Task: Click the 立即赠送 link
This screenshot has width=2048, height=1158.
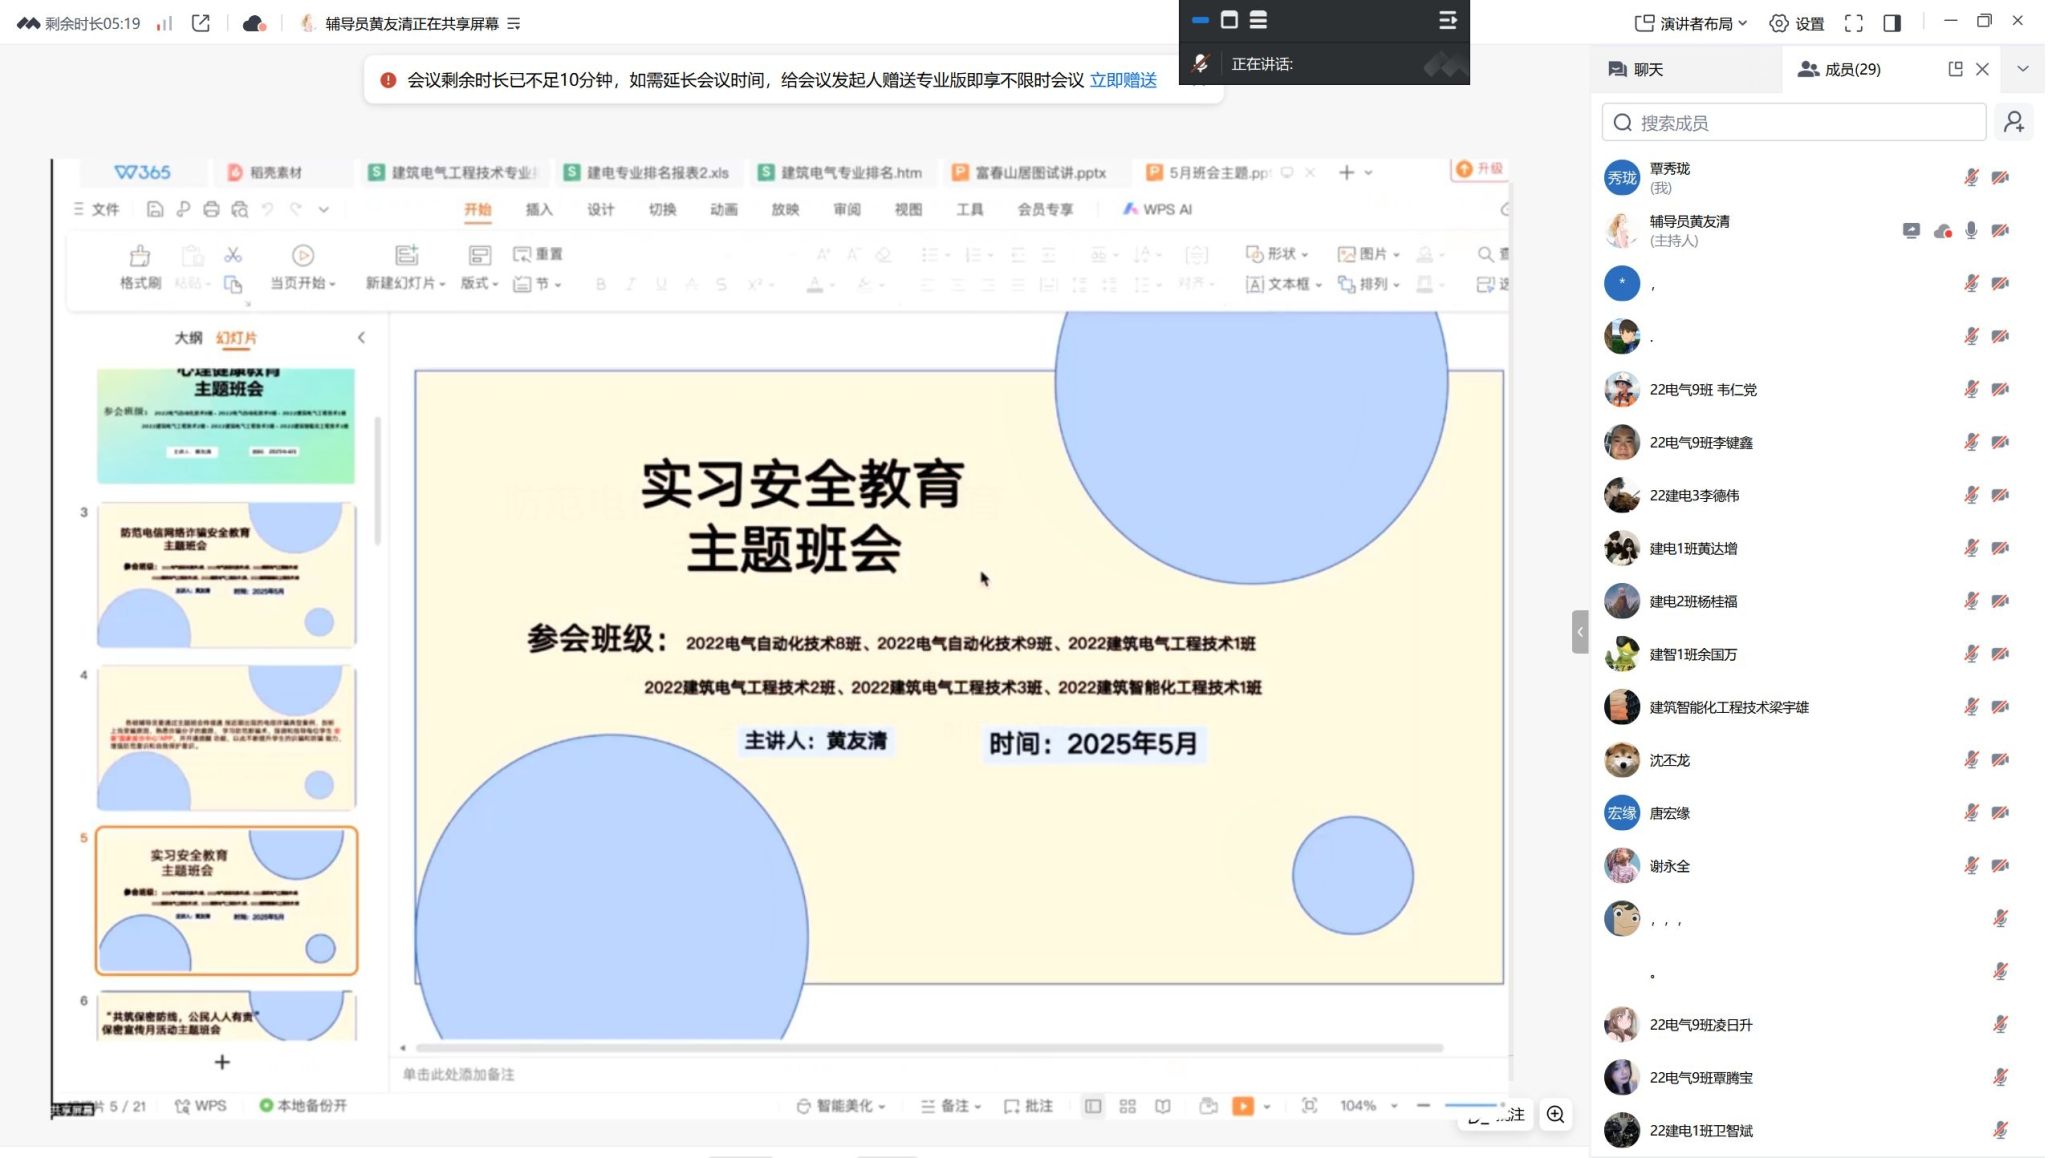Action: (1122, 80)
